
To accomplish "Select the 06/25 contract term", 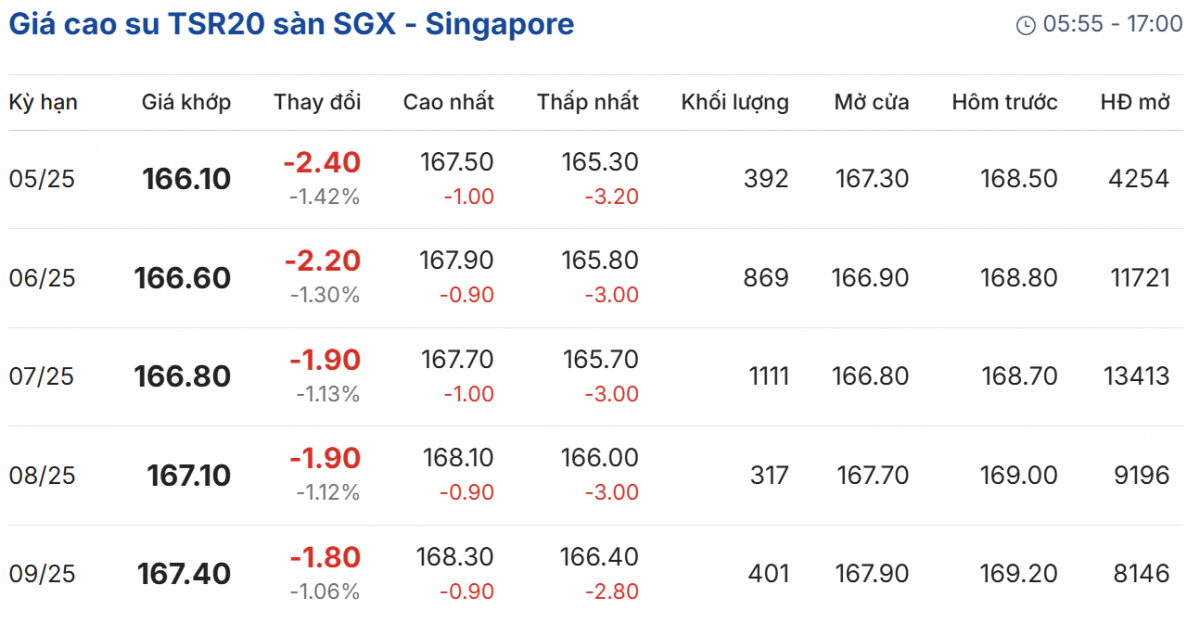I will pos(42,278).
